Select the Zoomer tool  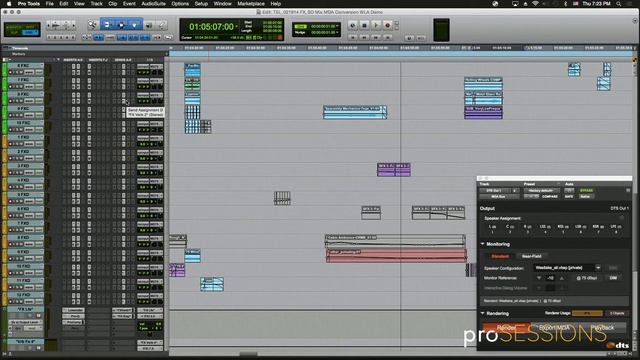pos(92,25)
